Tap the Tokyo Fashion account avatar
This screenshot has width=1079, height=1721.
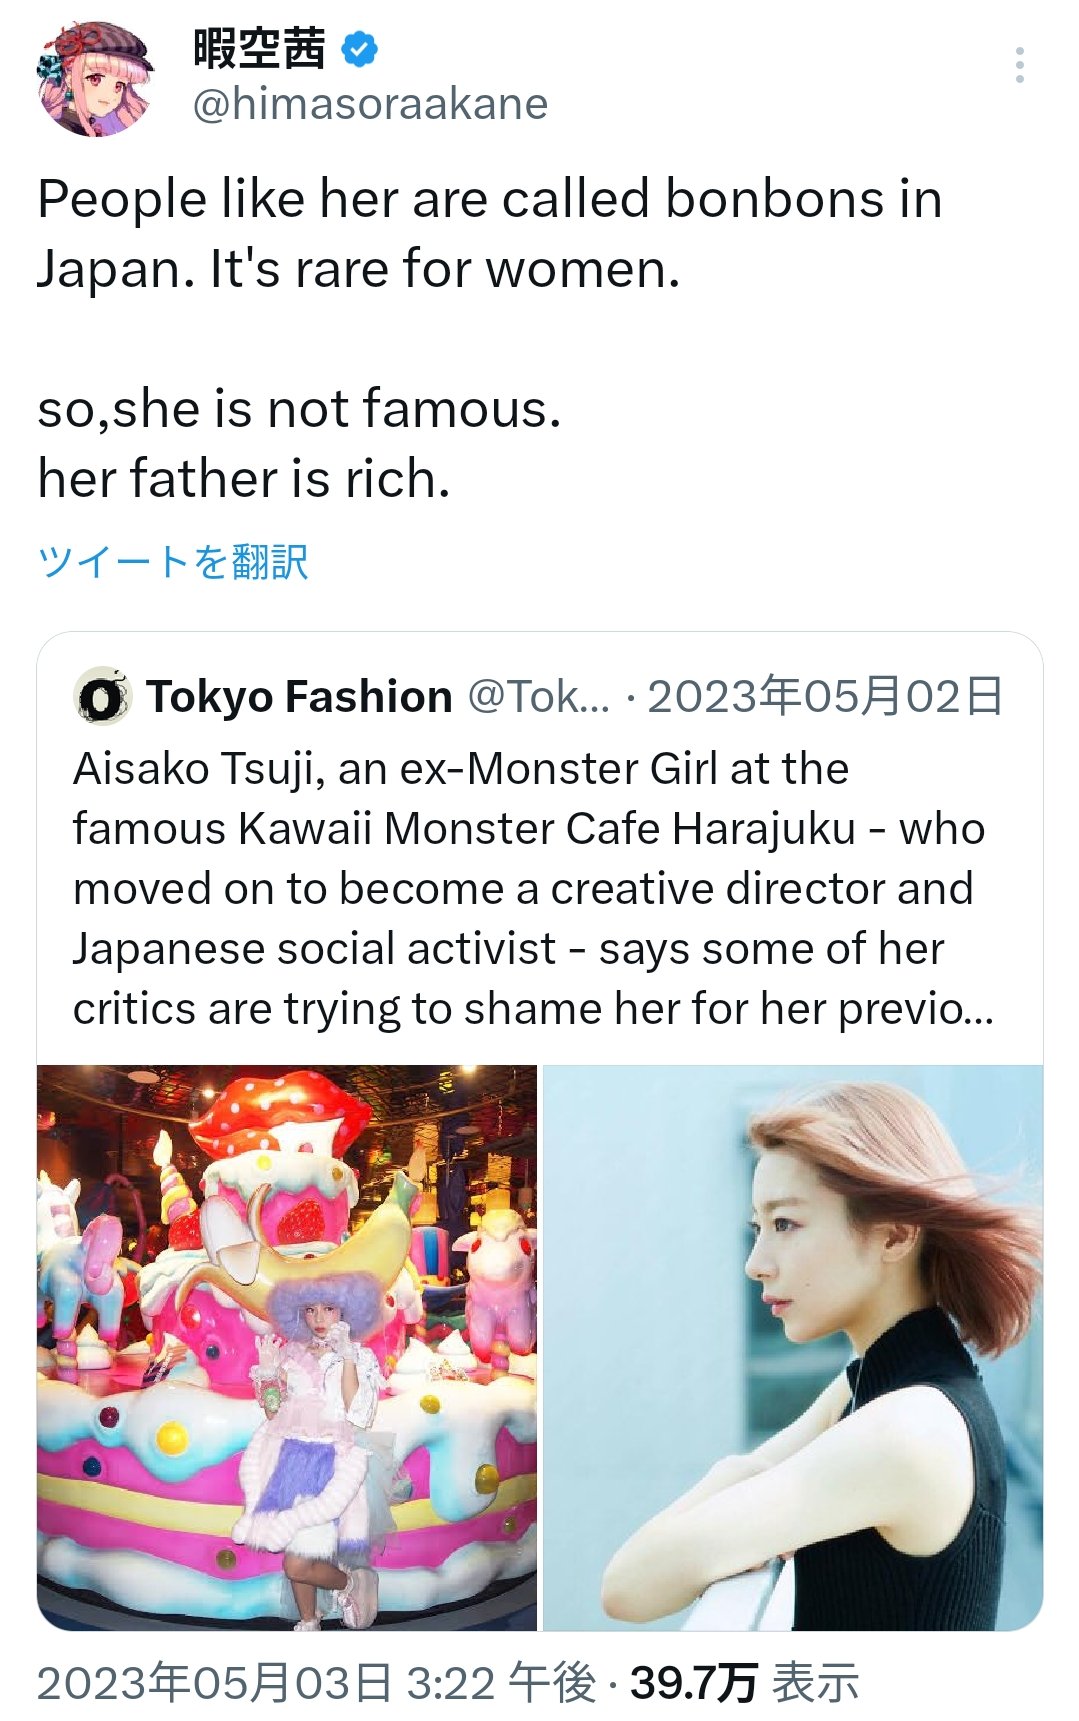click(102, 697)
